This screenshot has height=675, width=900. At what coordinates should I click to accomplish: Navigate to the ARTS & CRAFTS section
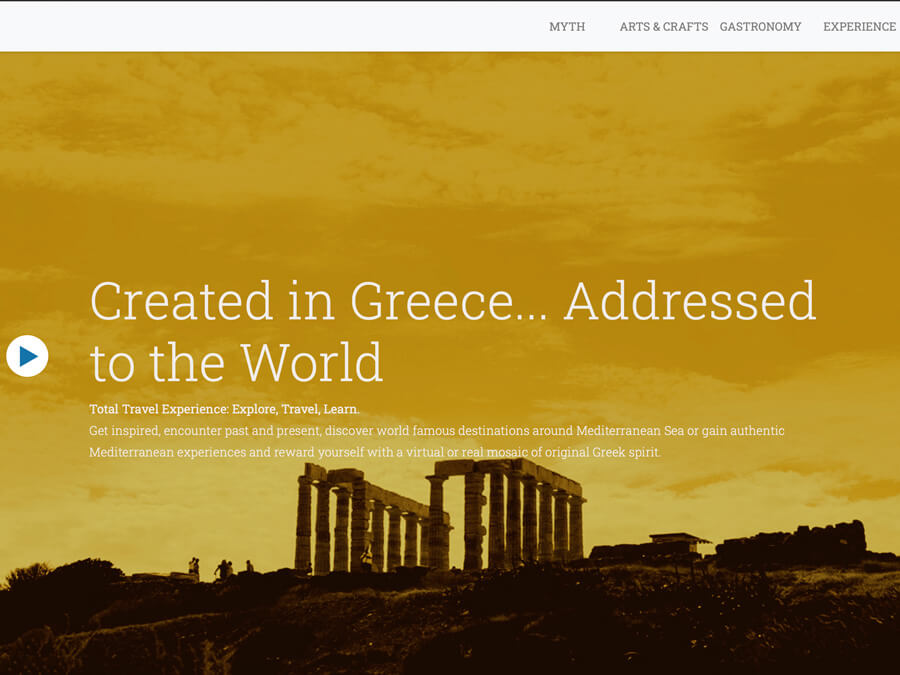[x=663, y=27]
